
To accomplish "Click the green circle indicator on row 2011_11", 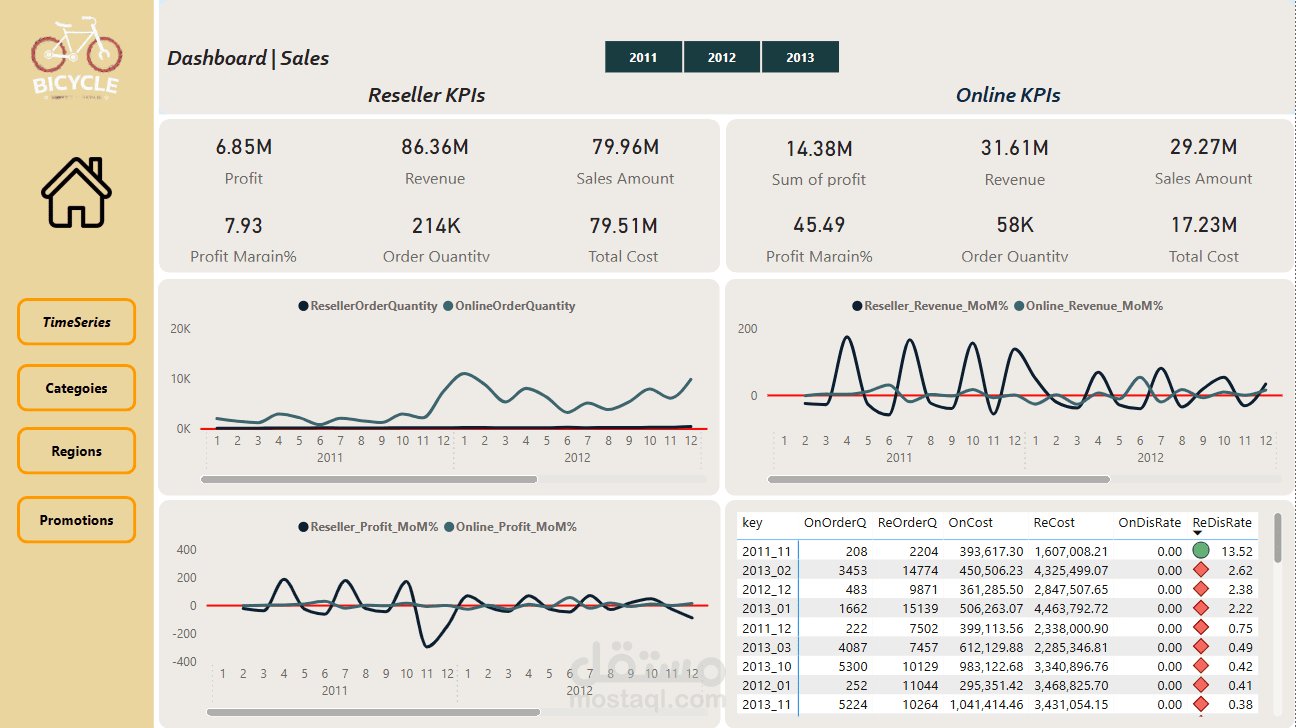I will point(1201,550).
